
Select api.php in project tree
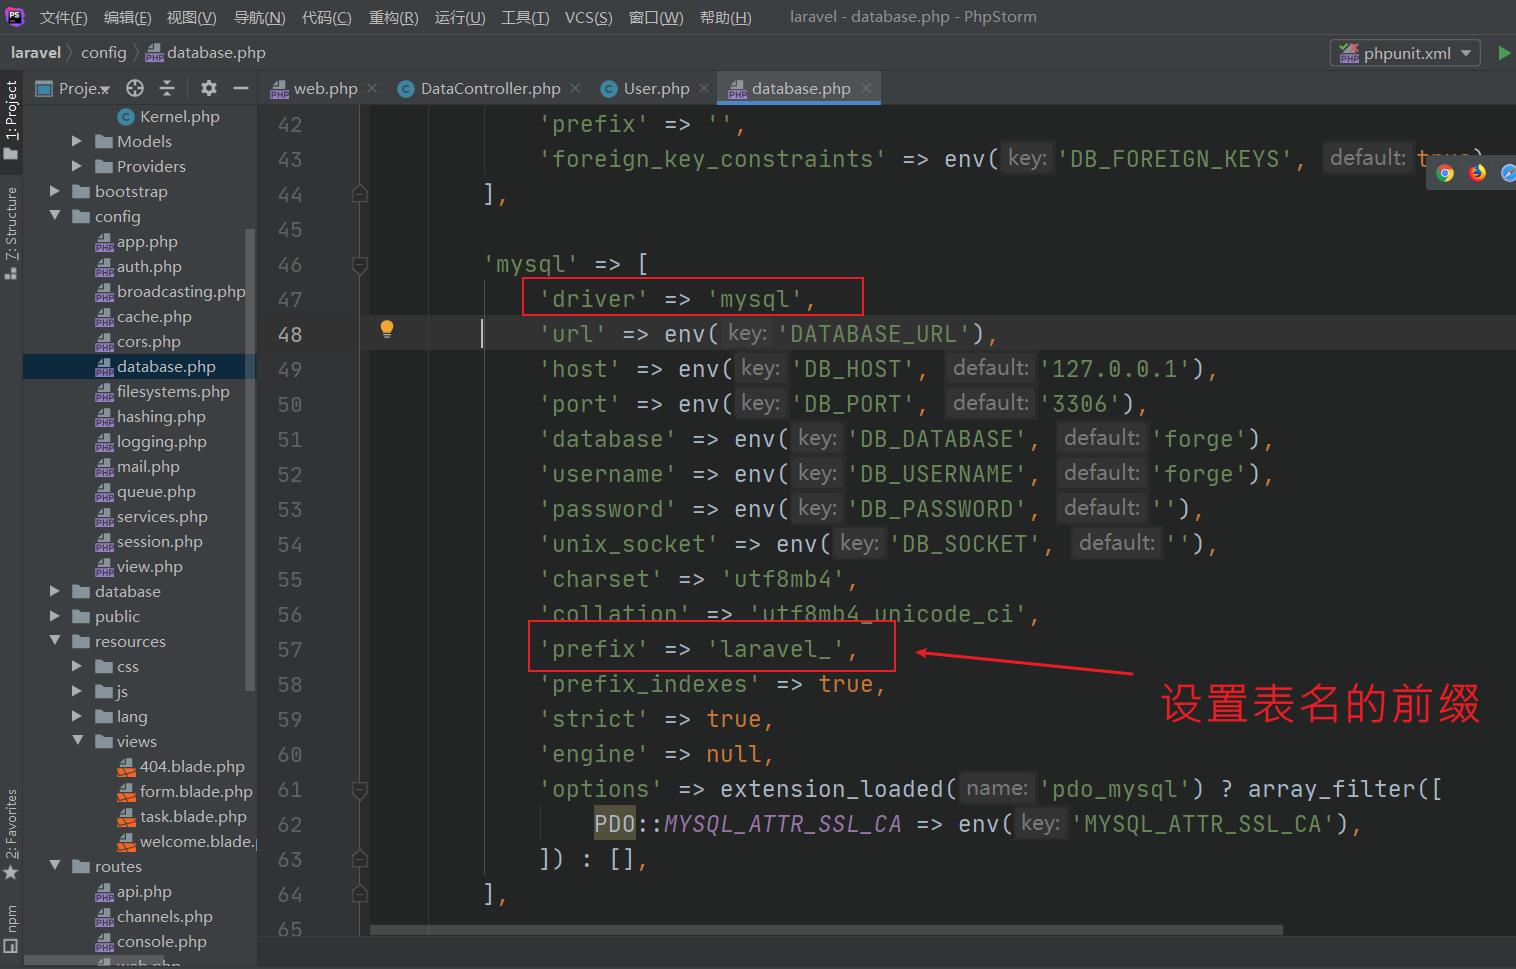coord(134,891)
